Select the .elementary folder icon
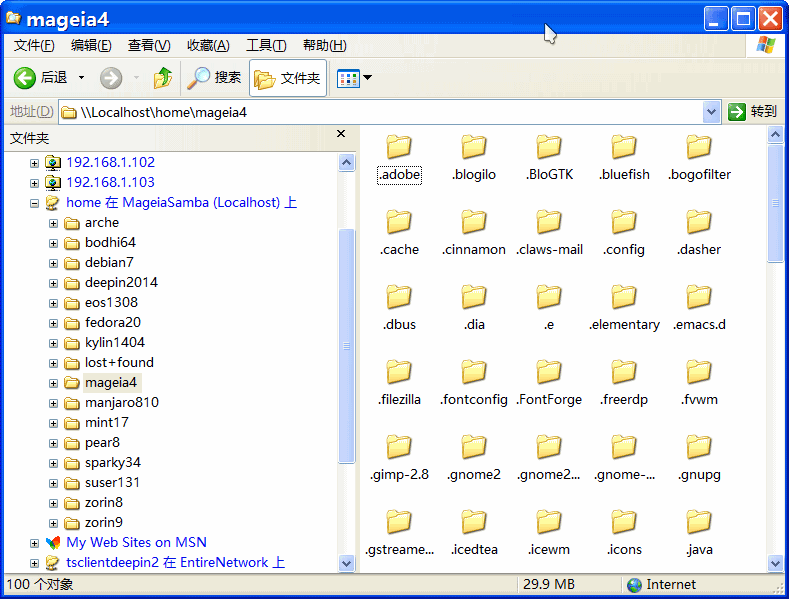 tap(624, 296)
